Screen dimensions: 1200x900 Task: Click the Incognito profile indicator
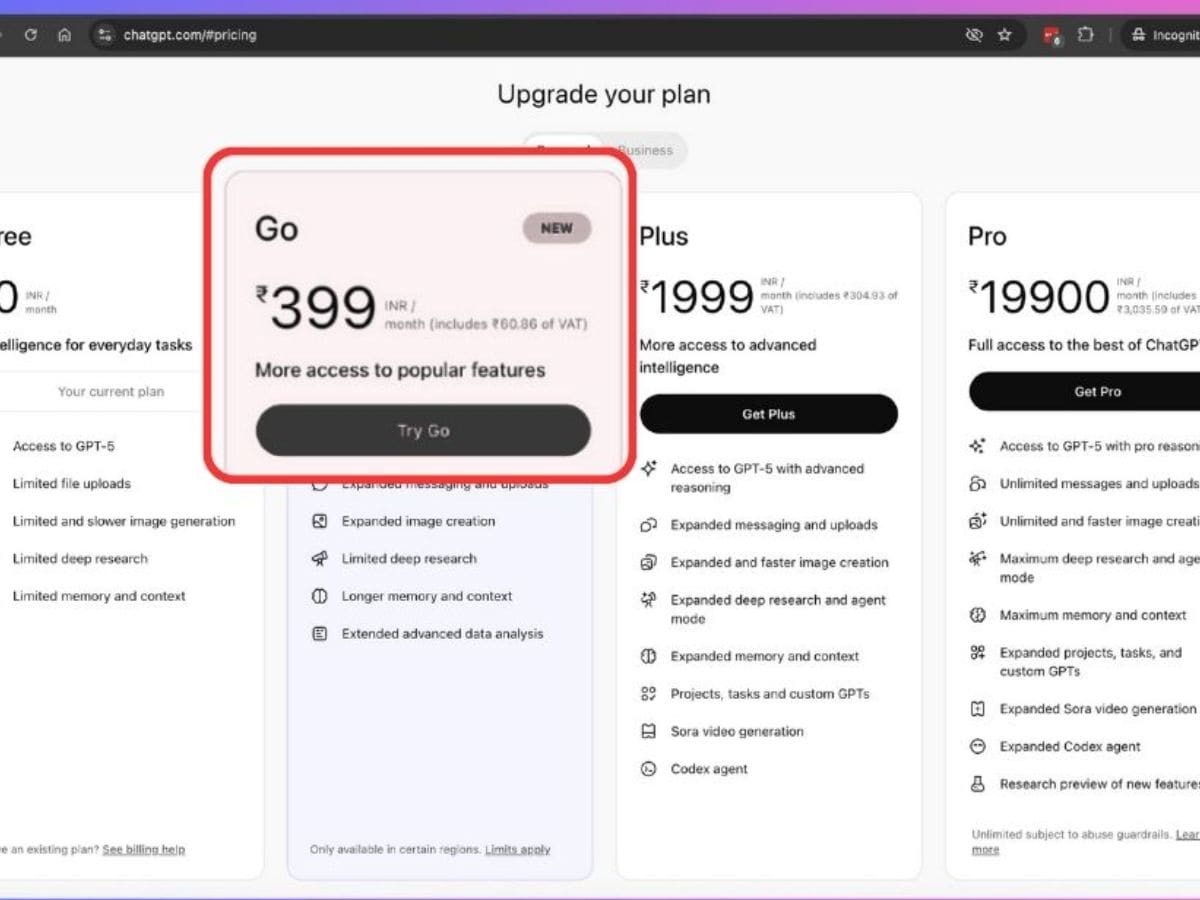(x=1163, y=35)
